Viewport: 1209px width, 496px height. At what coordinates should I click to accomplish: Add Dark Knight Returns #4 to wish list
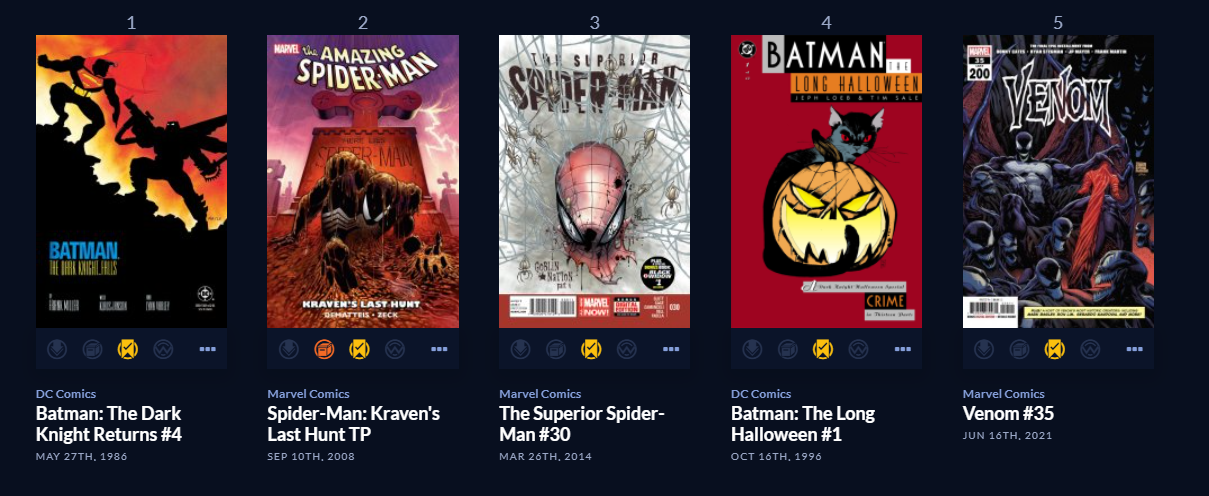[161, 349]
